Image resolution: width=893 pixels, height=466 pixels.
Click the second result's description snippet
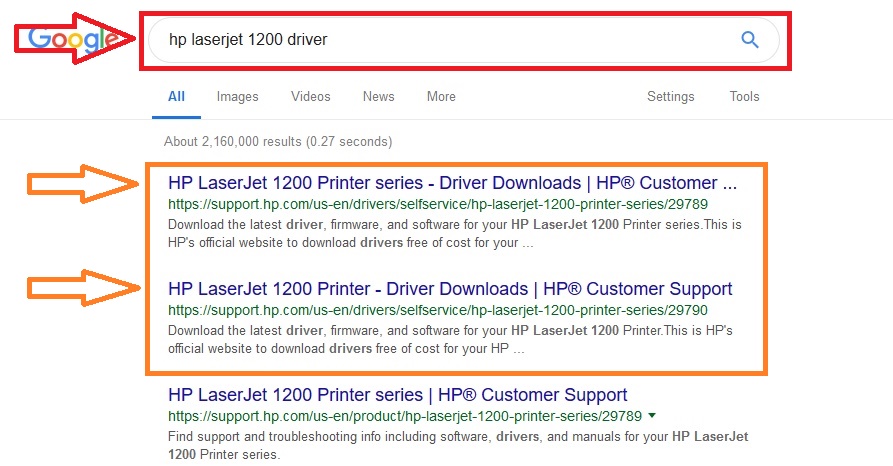[450, 340]
